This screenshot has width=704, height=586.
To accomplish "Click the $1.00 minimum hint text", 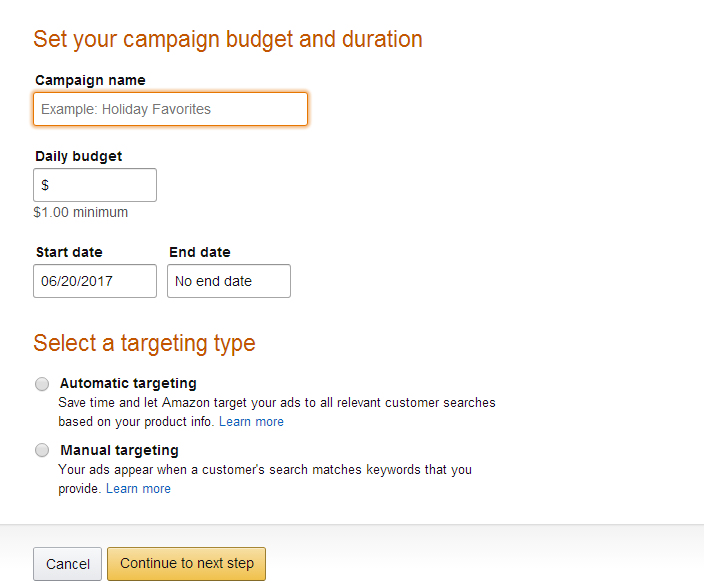I will (x=81, y=212).
